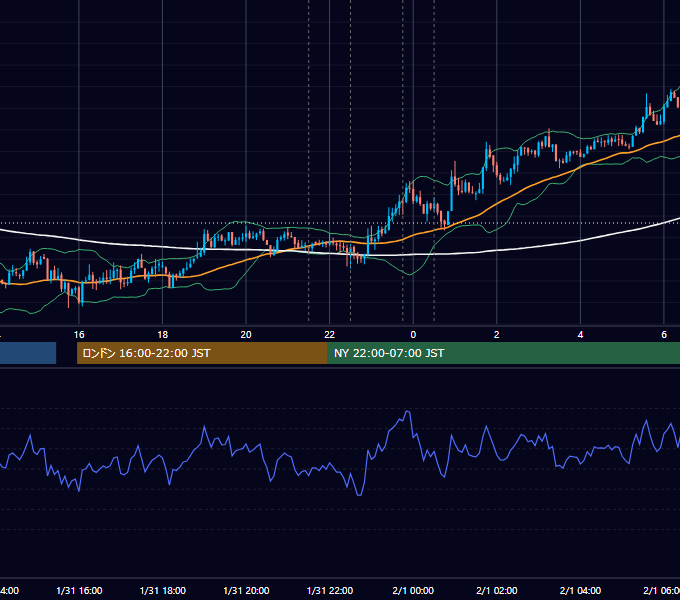The height and width of the screenshot is (600, 680).
Task: Click the 2/1 04:00 date label
Action: pos(580,590)
